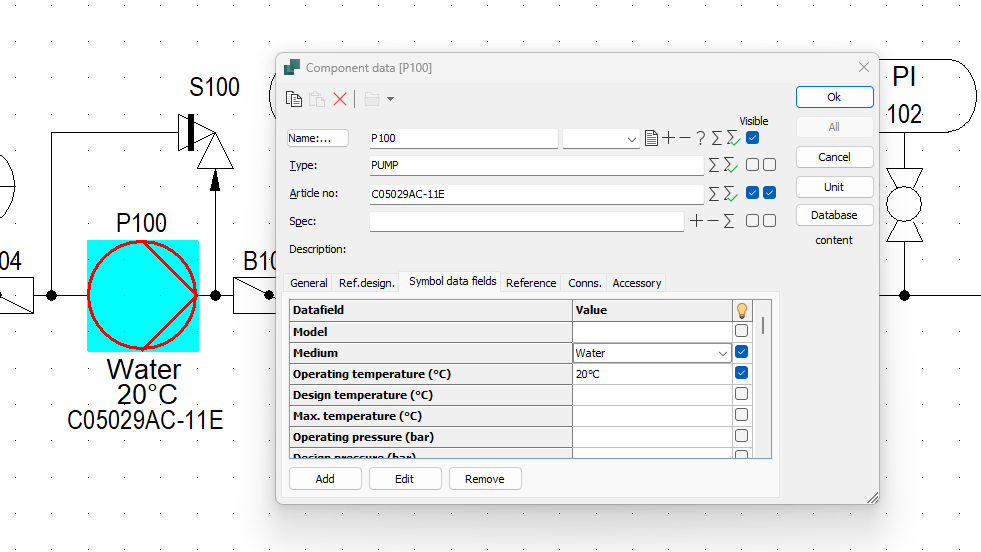
Task: Close the Component data dialog
Action: click(864, 67)
